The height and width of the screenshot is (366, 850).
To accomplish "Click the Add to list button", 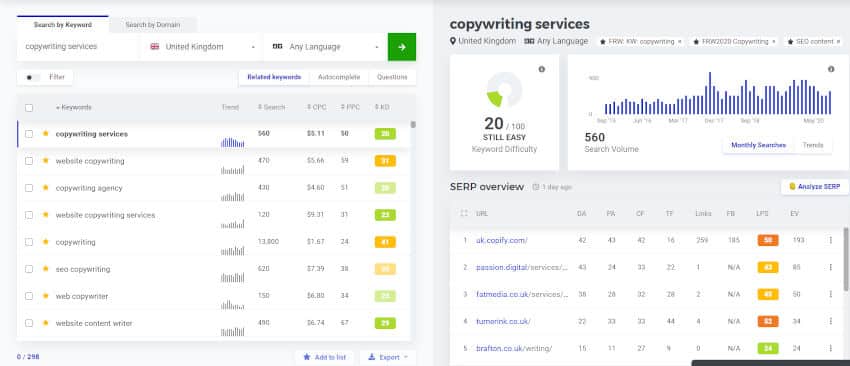I will click(x=324, y=357).
